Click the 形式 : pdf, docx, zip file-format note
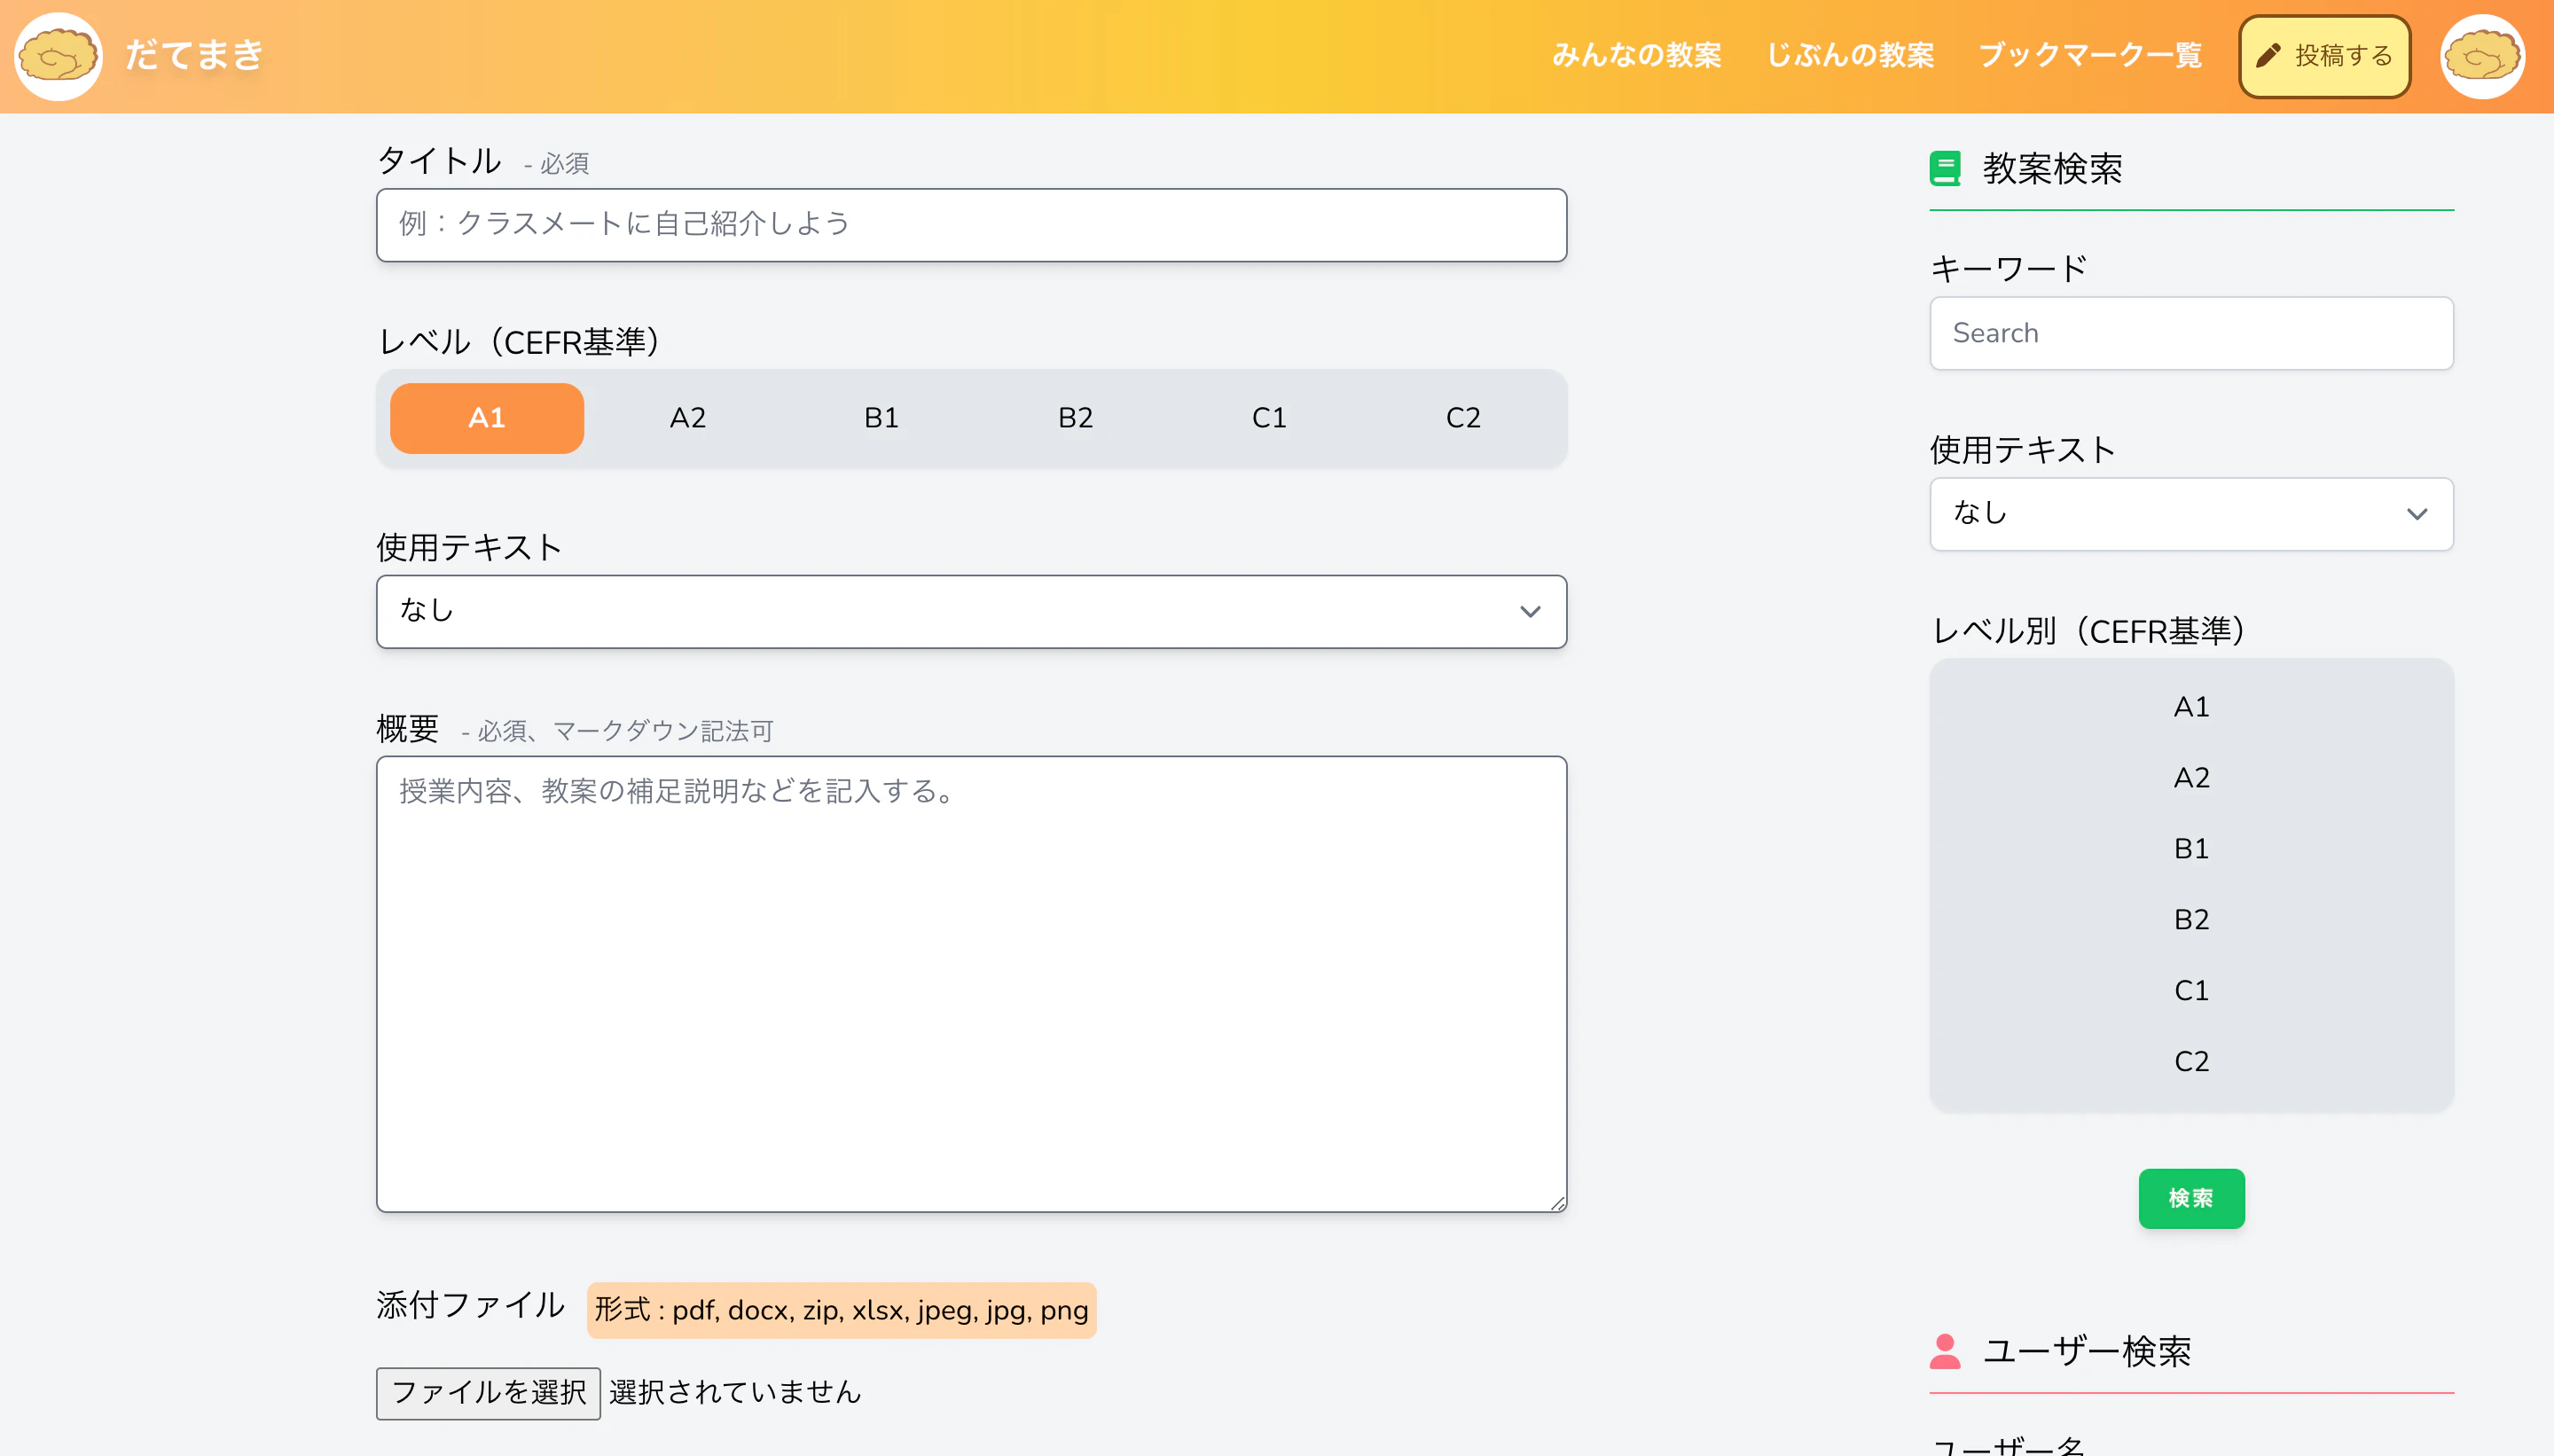Viewport: 2554px width, 1456px height. coord(841,1310)
